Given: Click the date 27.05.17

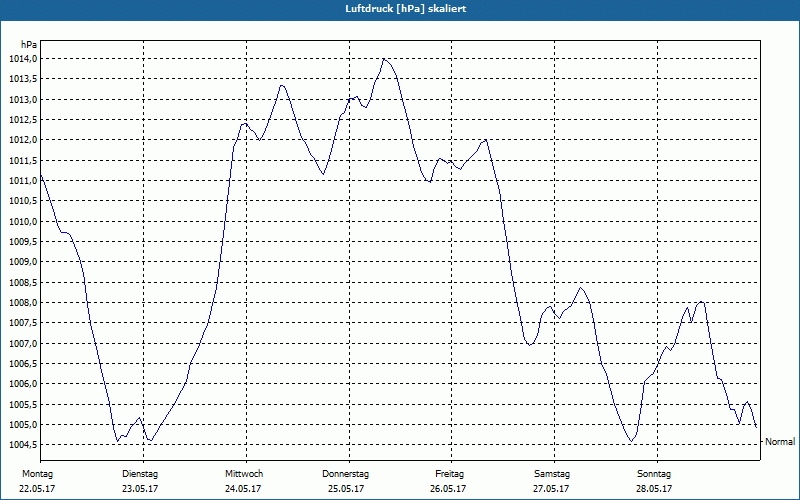Looking at the screenshot, I should pyautogui.click(x=551, y=489).
